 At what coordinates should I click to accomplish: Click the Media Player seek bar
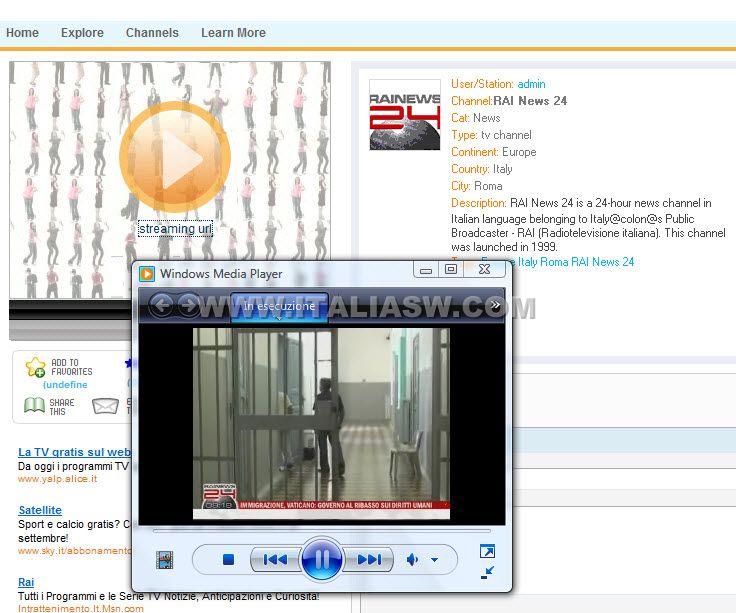[322, 531]
